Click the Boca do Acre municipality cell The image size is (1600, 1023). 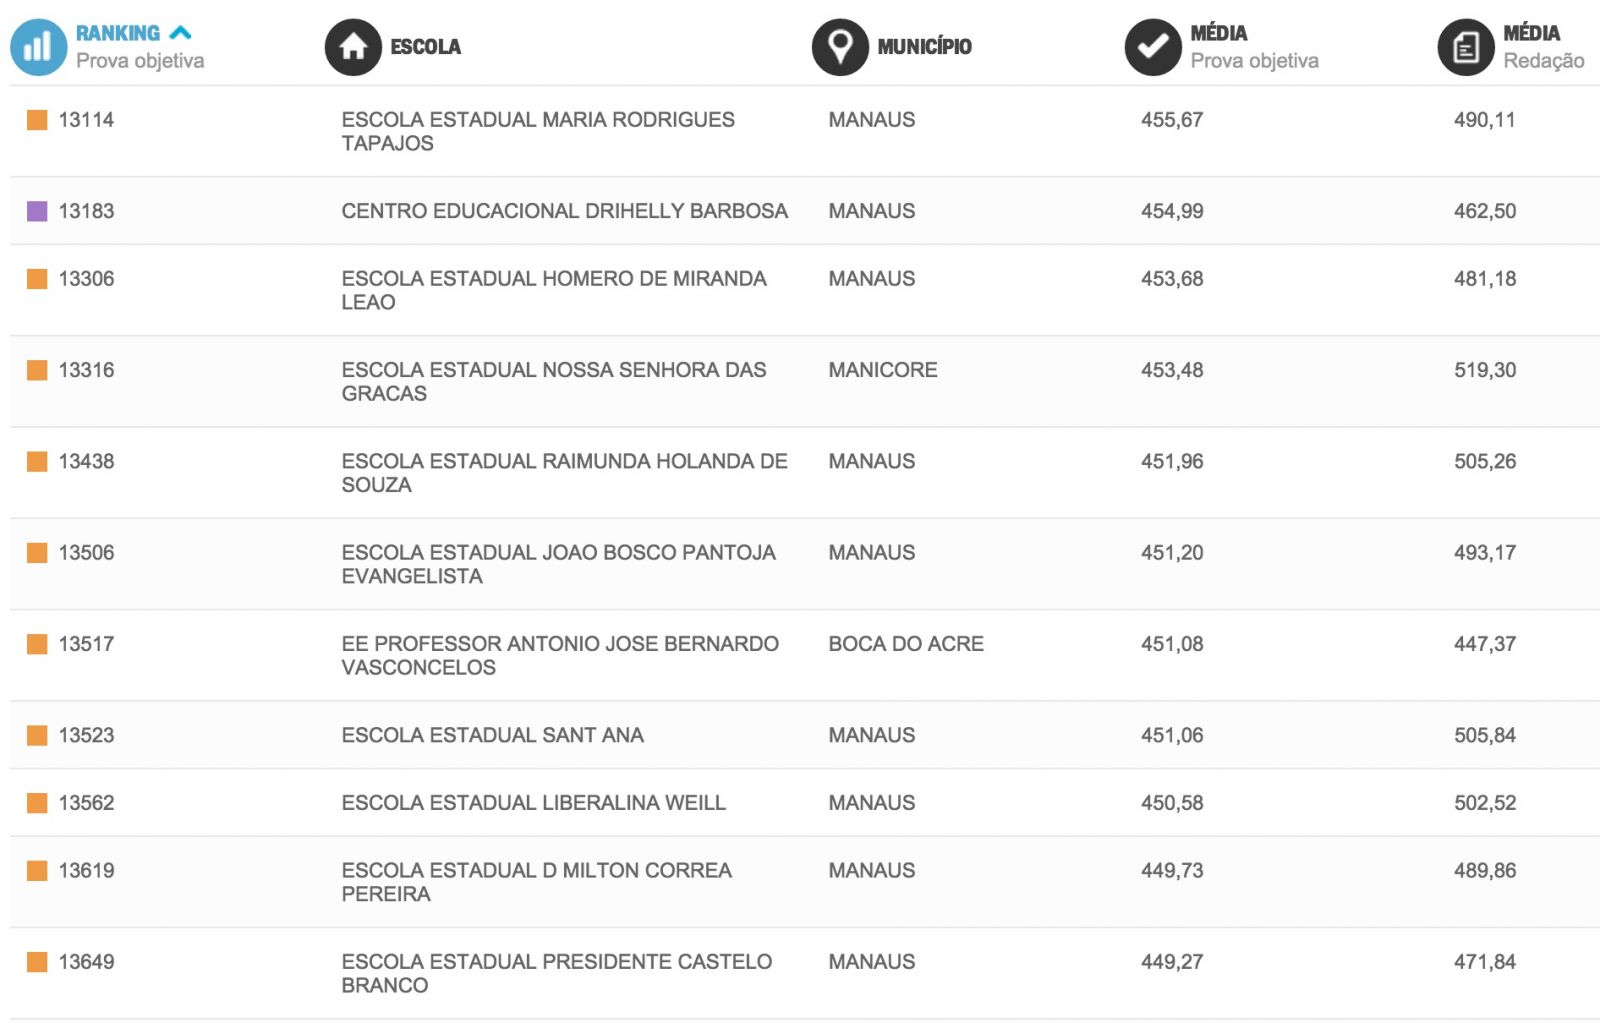click(905, 644)
